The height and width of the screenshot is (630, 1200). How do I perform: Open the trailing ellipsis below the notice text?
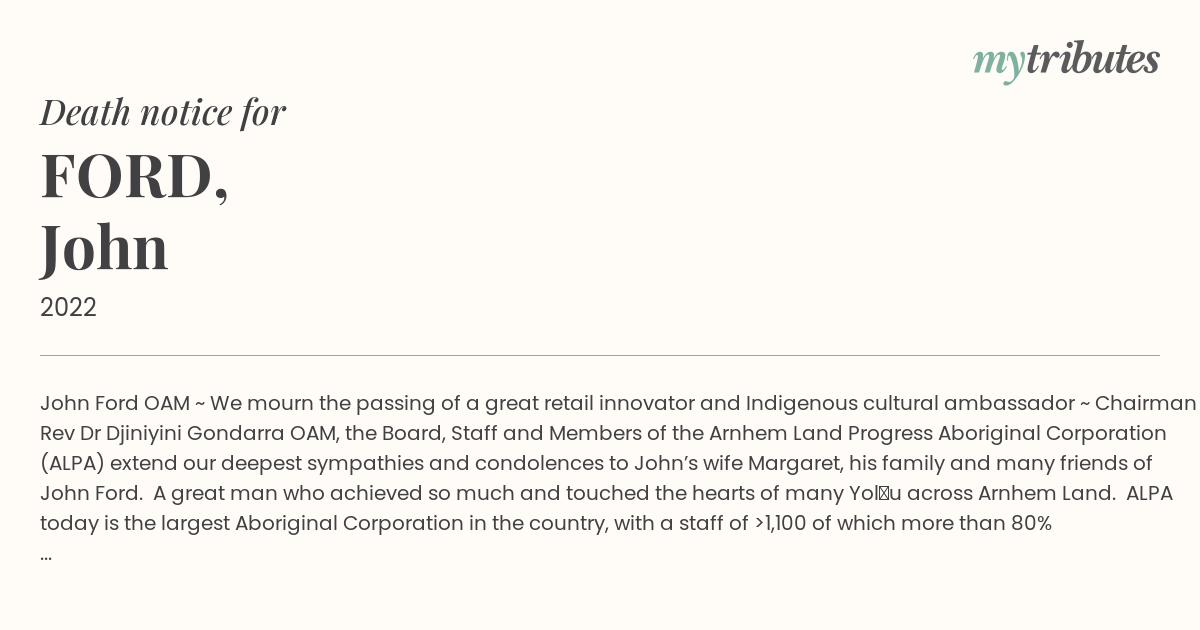click(x=46, y=556)
